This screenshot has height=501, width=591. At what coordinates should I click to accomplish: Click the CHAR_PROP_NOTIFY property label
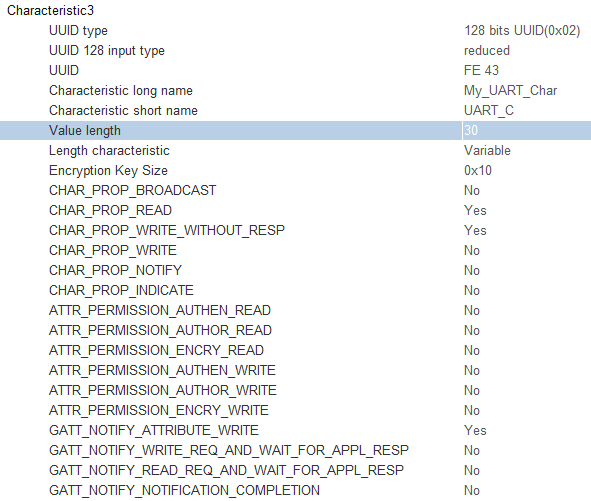[x=115, y=270]
